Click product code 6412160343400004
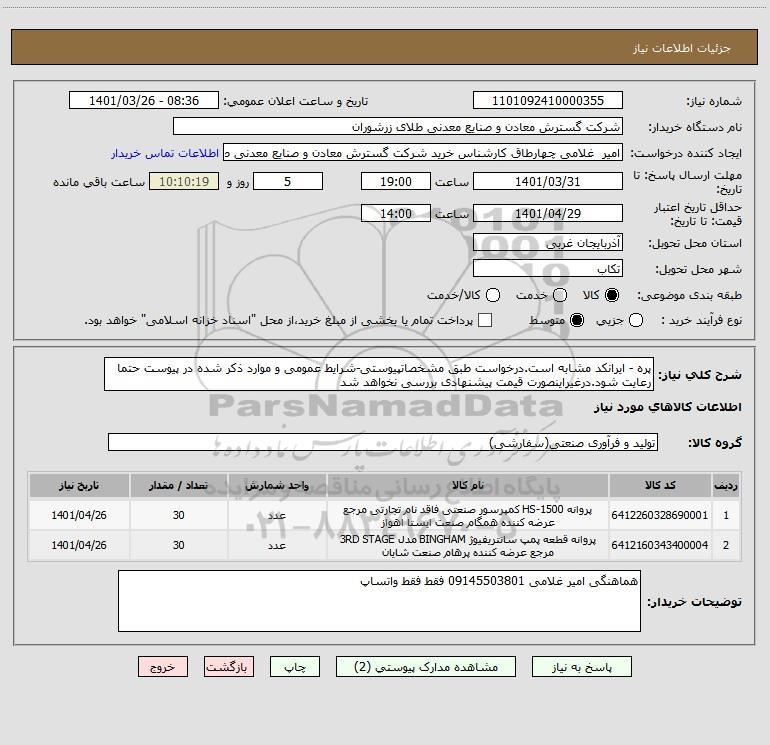 pyautogui.click(x=660, y=545)
